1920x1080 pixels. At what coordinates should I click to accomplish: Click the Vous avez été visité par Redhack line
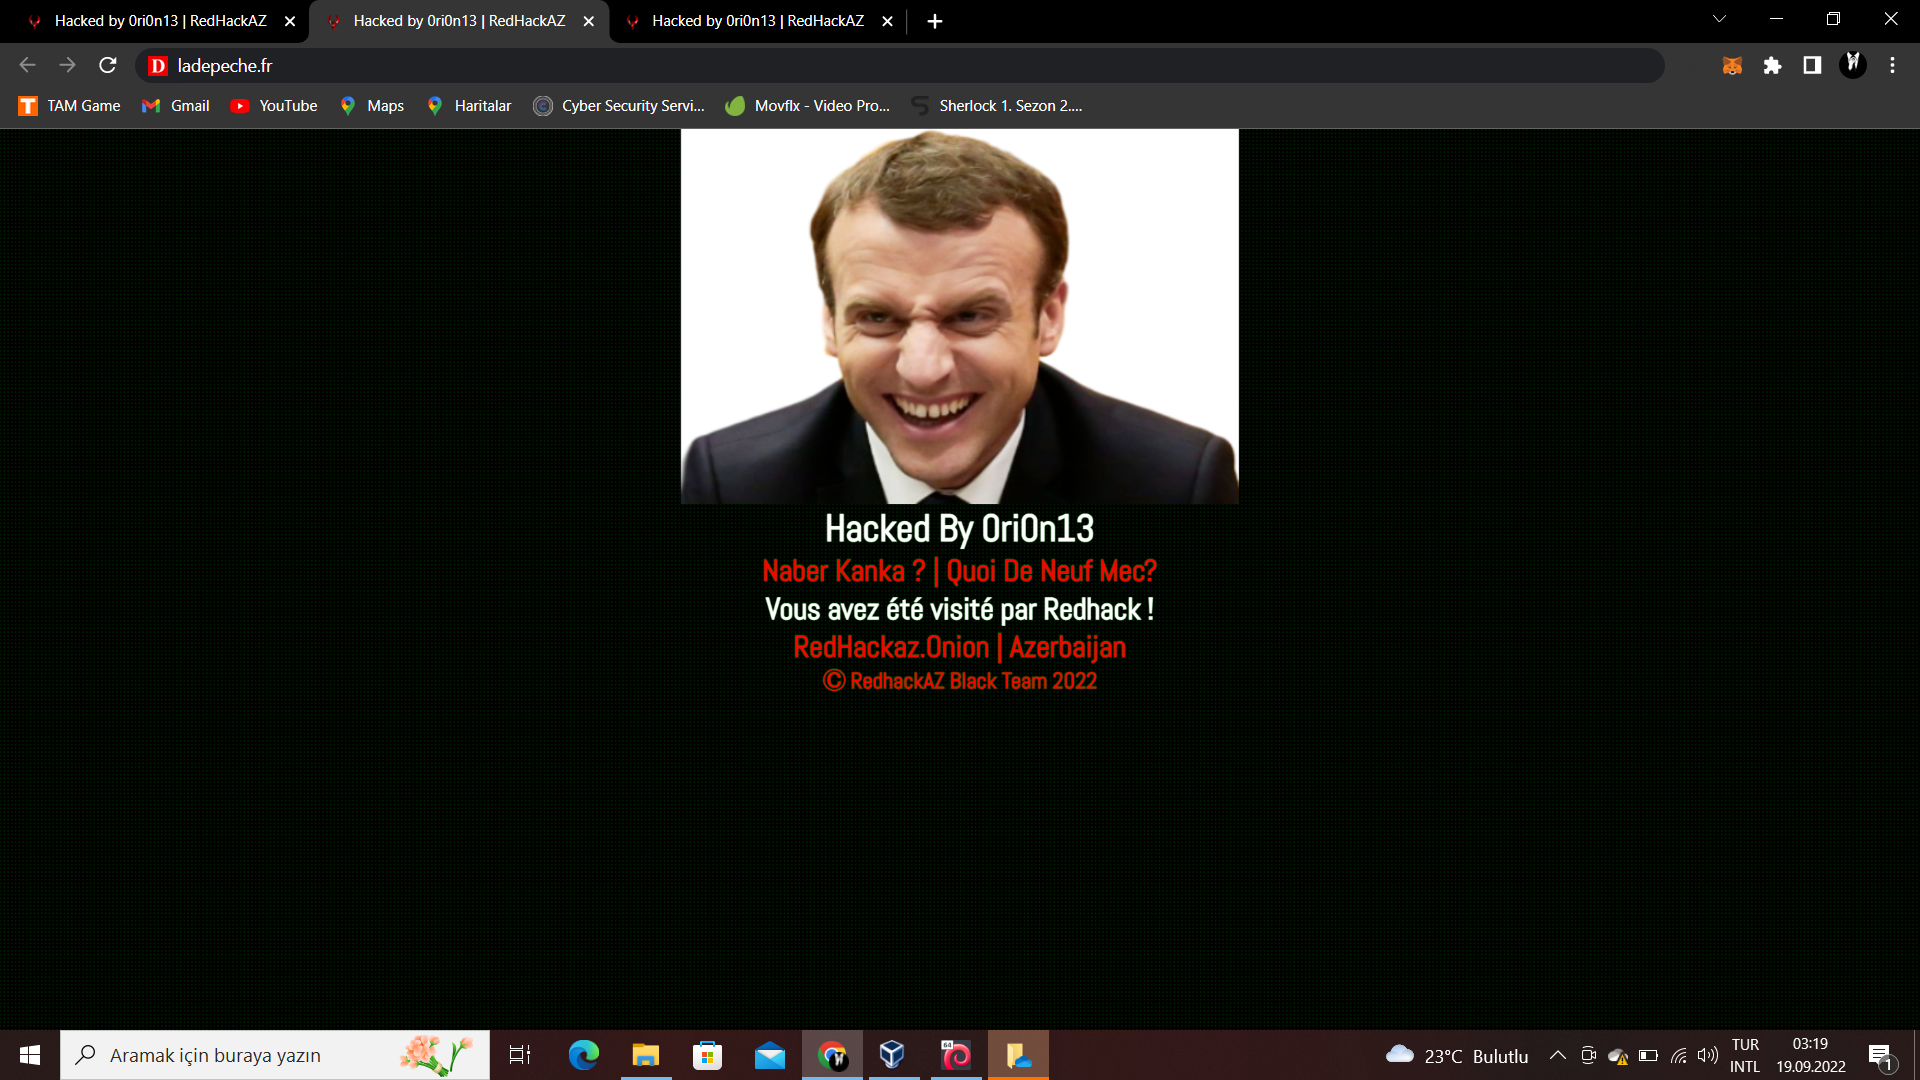[x=959, y=609]
